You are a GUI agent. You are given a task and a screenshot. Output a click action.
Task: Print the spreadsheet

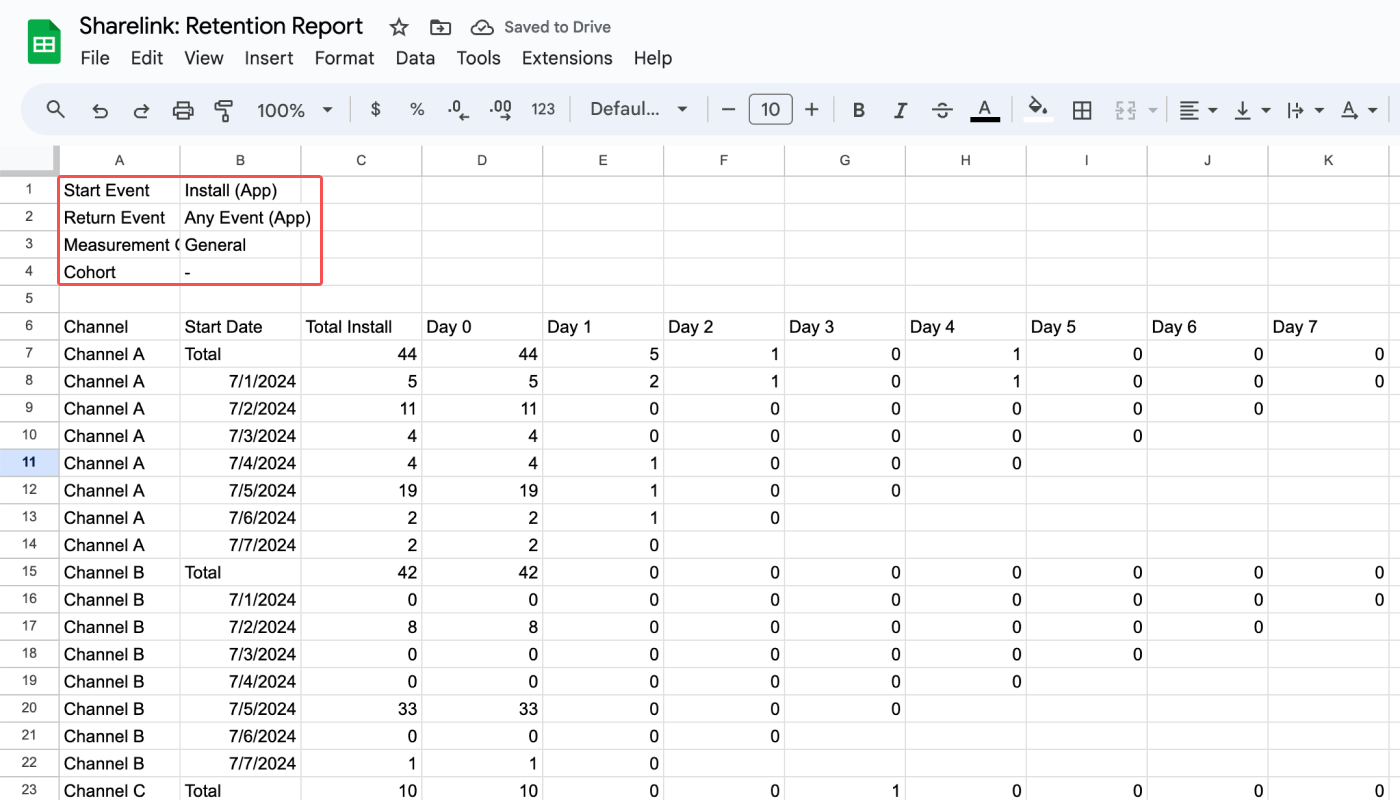tap(183, 110)
